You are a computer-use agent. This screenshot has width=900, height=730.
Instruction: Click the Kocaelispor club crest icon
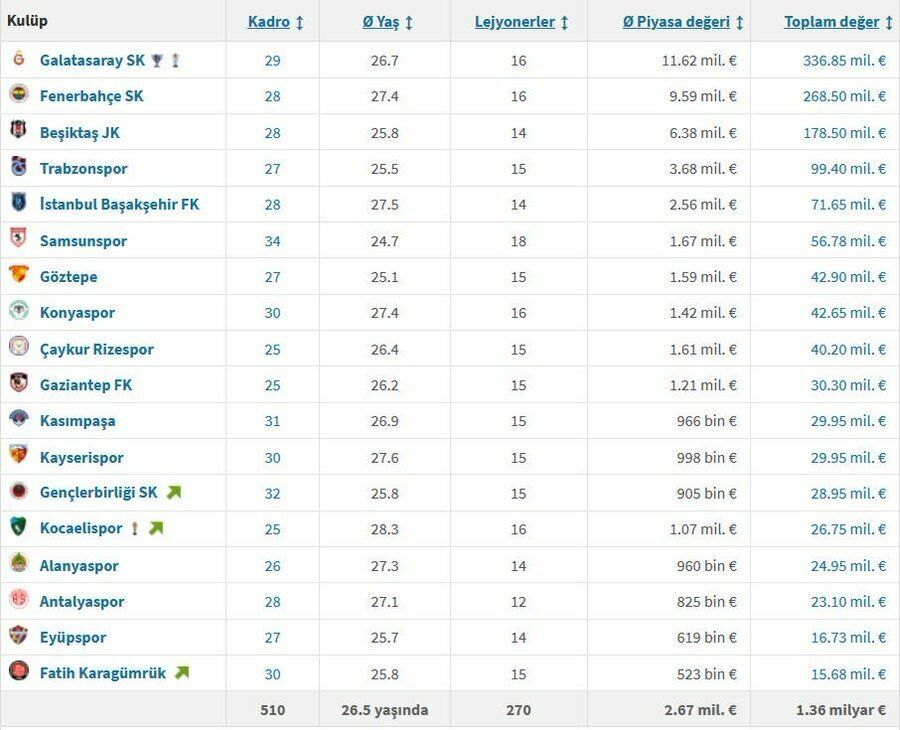[x=19, y=526]
